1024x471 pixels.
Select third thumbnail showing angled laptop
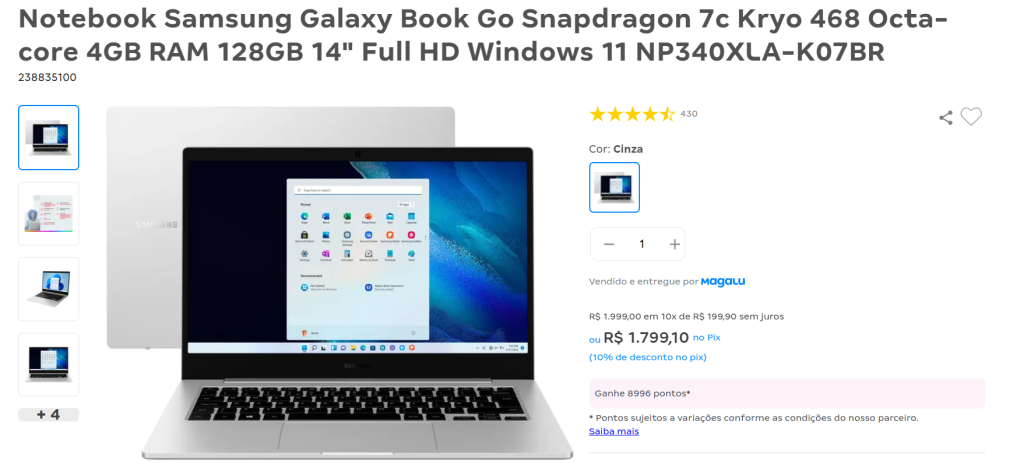(x=49, y=289)
